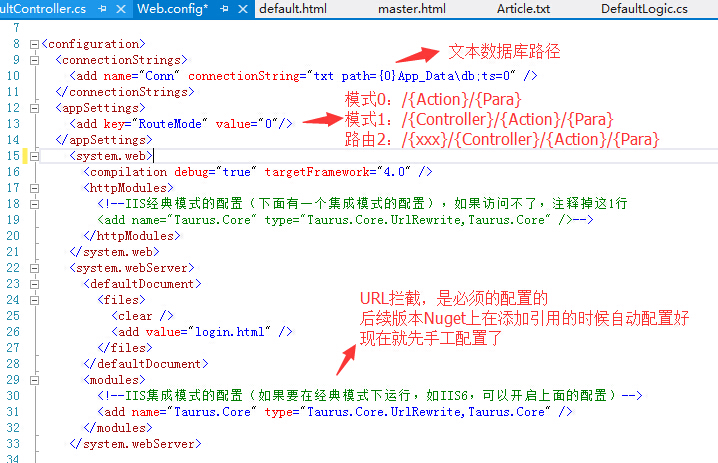This screenshot has width=718, height=463.
Task: Collapse the appSettings section on line 12
Action: click(x=34, y=109)
